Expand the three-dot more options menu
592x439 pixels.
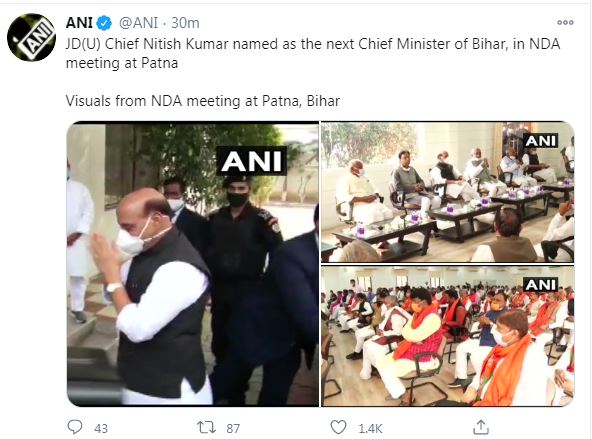(x=565, y=23)
